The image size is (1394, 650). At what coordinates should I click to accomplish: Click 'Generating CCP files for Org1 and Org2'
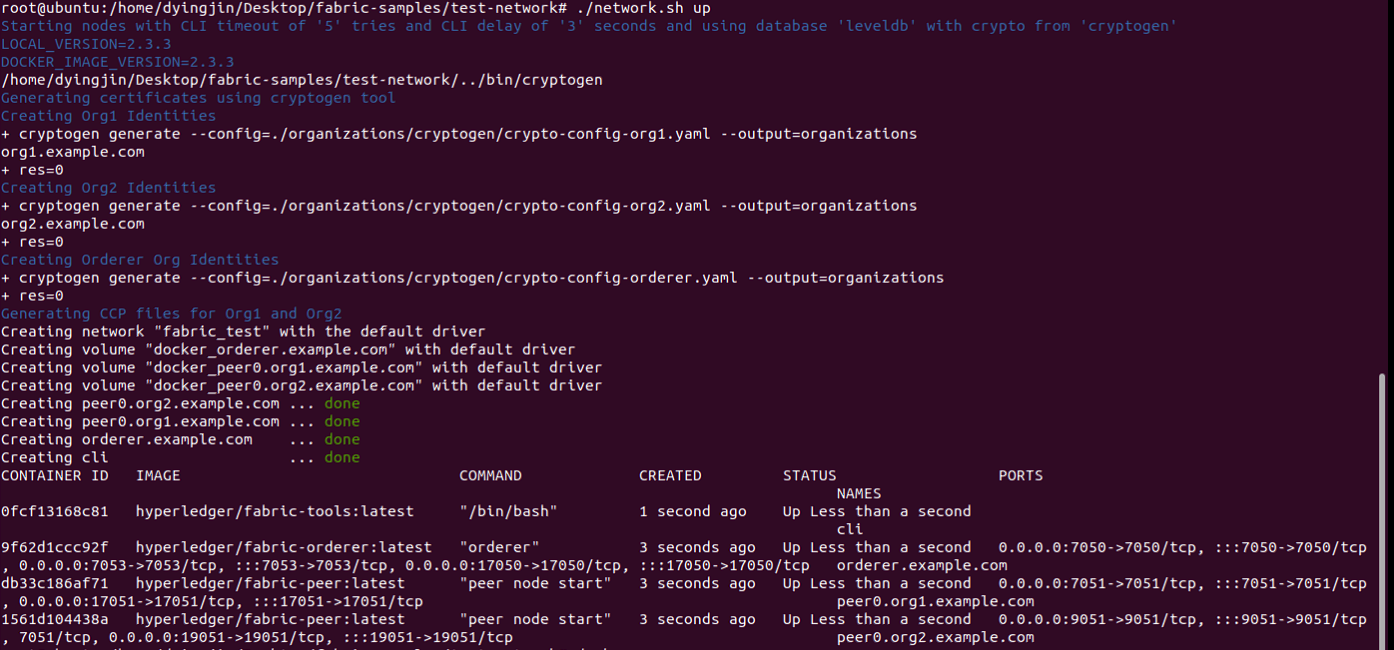click(171, 314)
